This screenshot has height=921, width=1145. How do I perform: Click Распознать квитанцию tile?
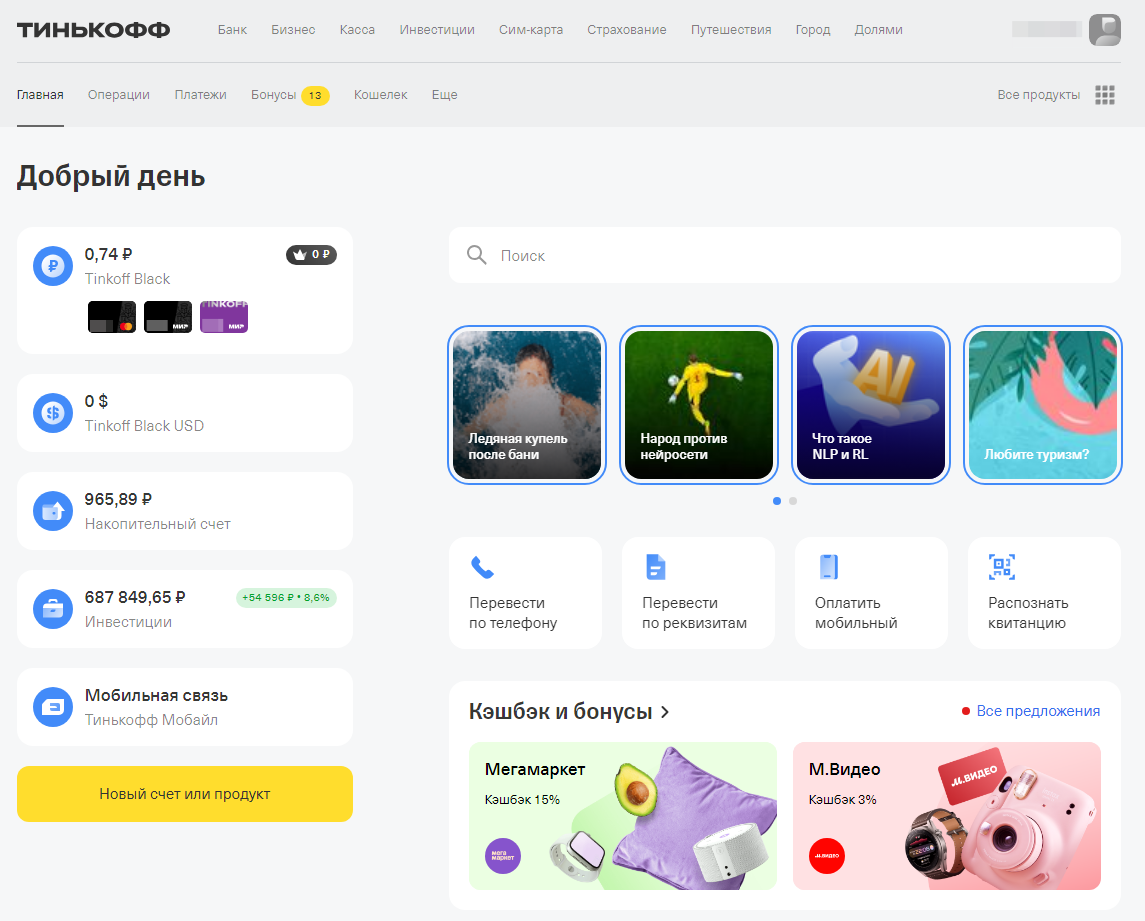click(1044, 593)
